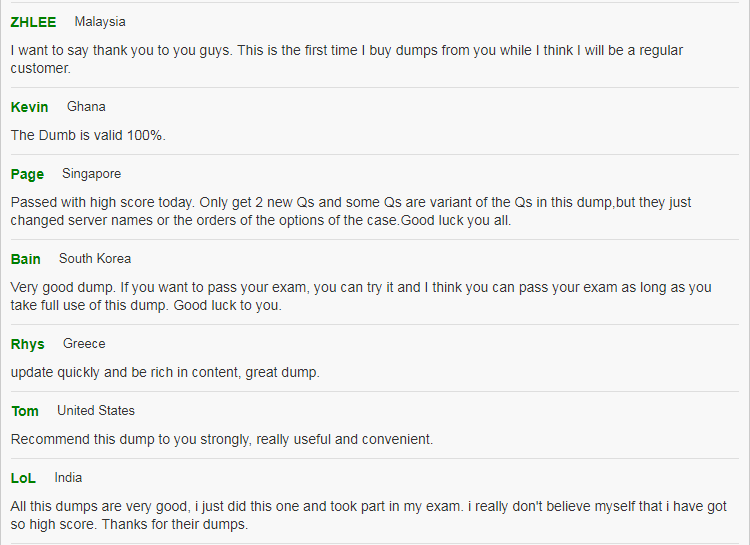Click 'The Dumb is valid 100%' review text
This screenshot has width=750, height=545.
point(88,135)
